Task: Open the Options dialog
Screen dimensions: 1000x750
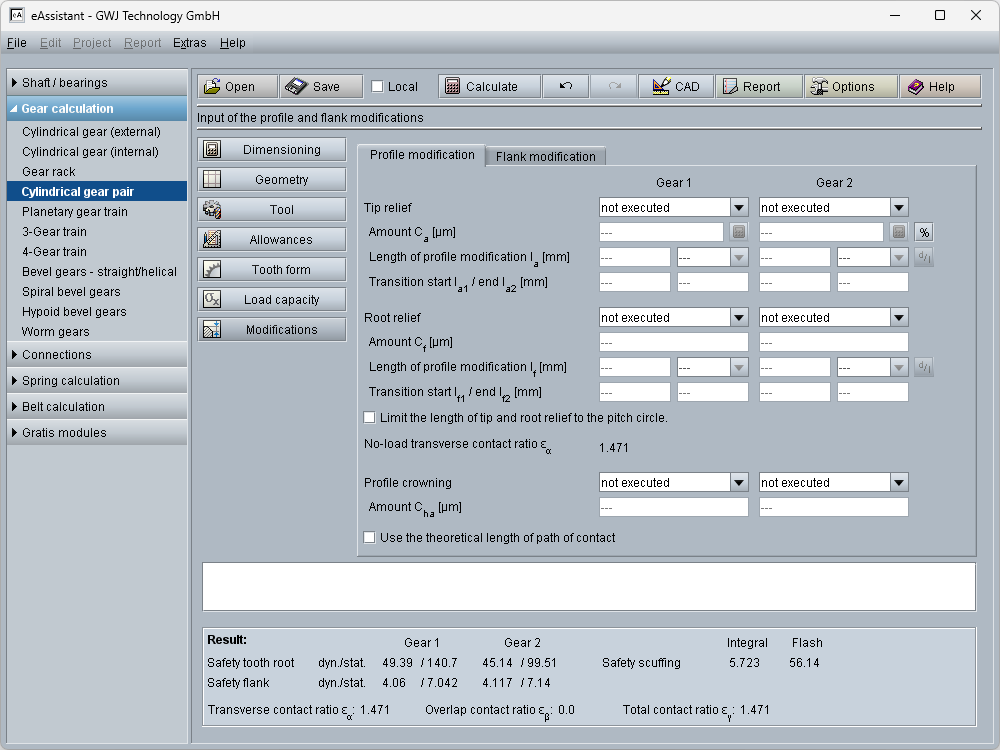Action: [851, 87]
